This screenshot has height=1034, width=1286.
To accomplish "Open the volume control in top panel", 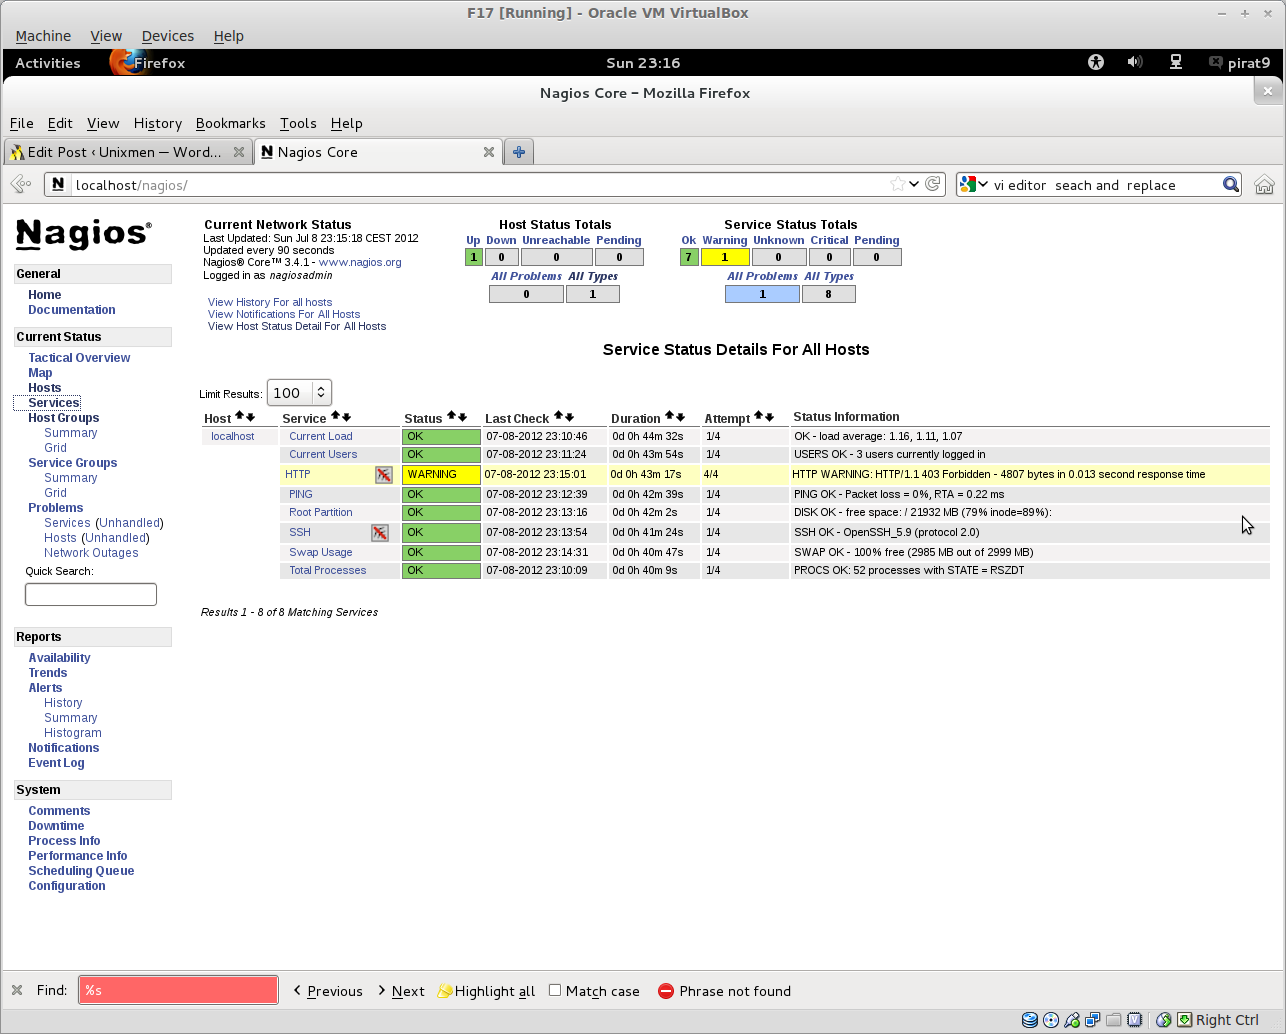I will tap(1135, 62).
